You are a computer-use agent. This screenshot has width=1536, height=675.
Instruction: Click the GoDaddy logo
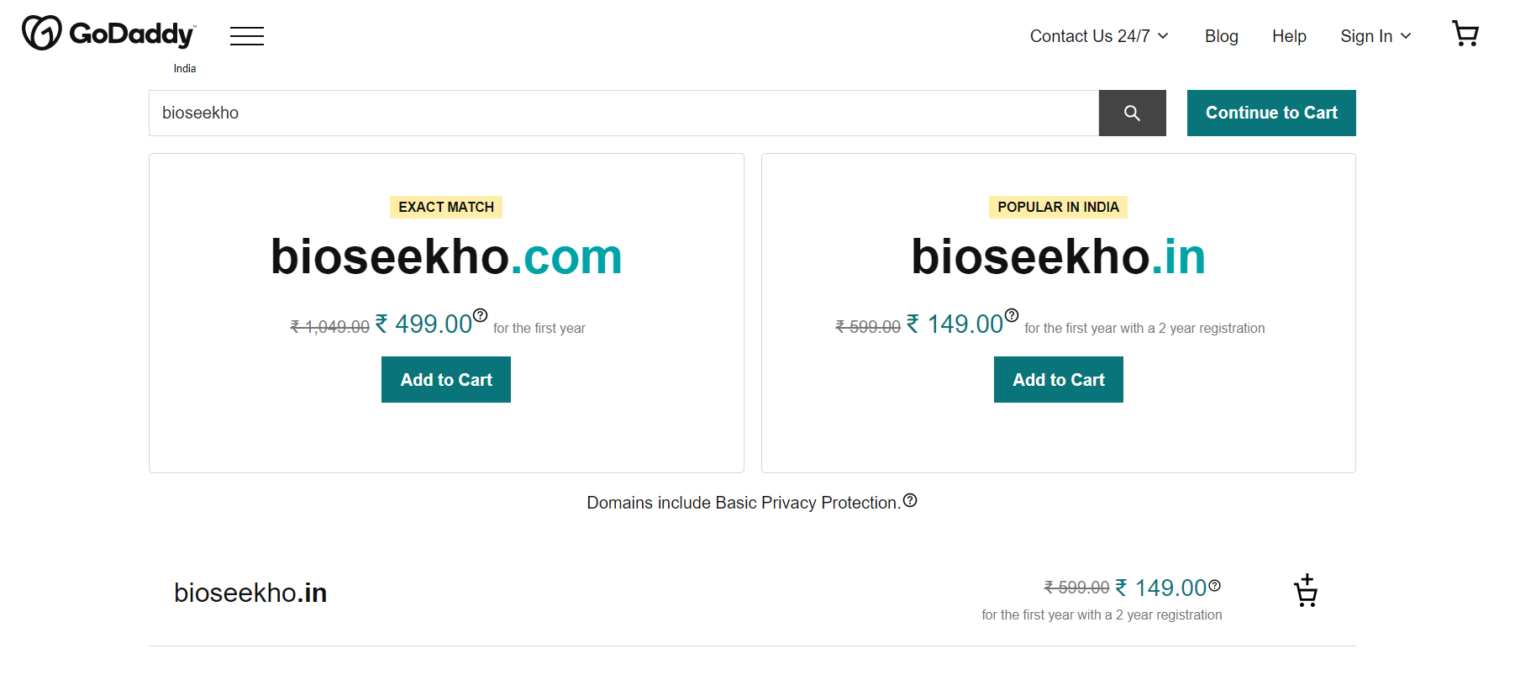tap(108, 34)
